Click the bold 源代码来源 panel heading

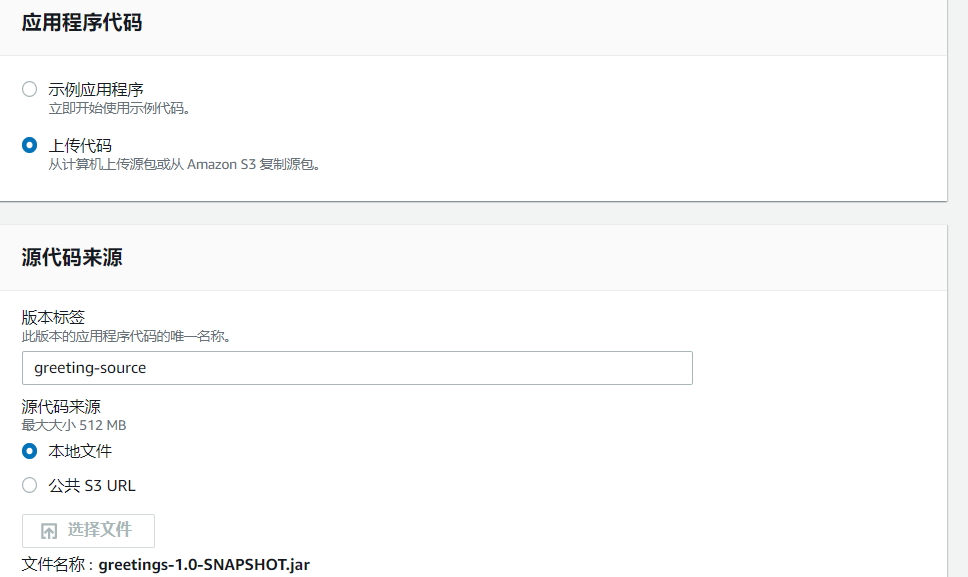(72, 257)
